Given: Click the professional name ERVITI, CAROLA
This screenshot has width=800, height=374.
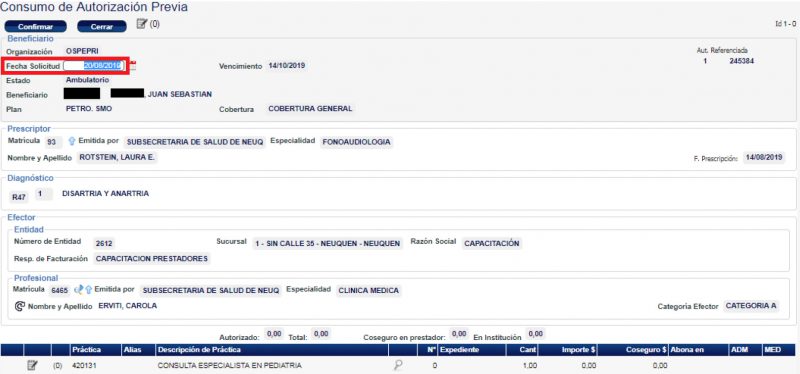Looking at the screenshot, I should point(128,306).
